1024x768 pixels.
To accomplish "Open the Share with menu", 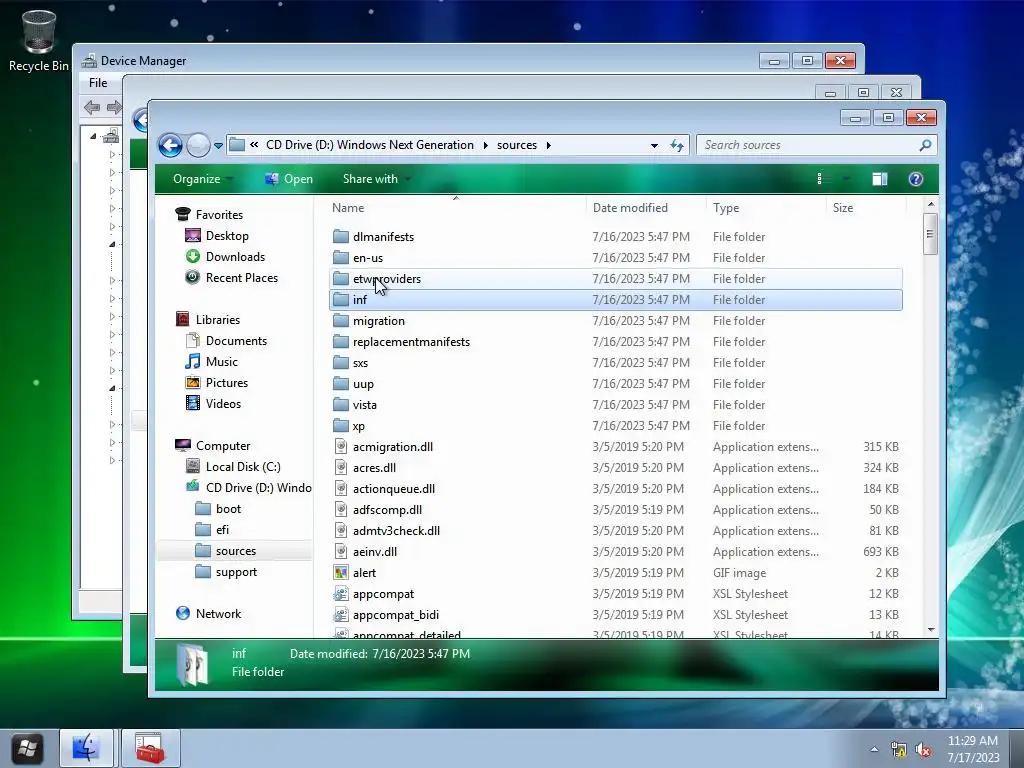I will tap(376, 179).
